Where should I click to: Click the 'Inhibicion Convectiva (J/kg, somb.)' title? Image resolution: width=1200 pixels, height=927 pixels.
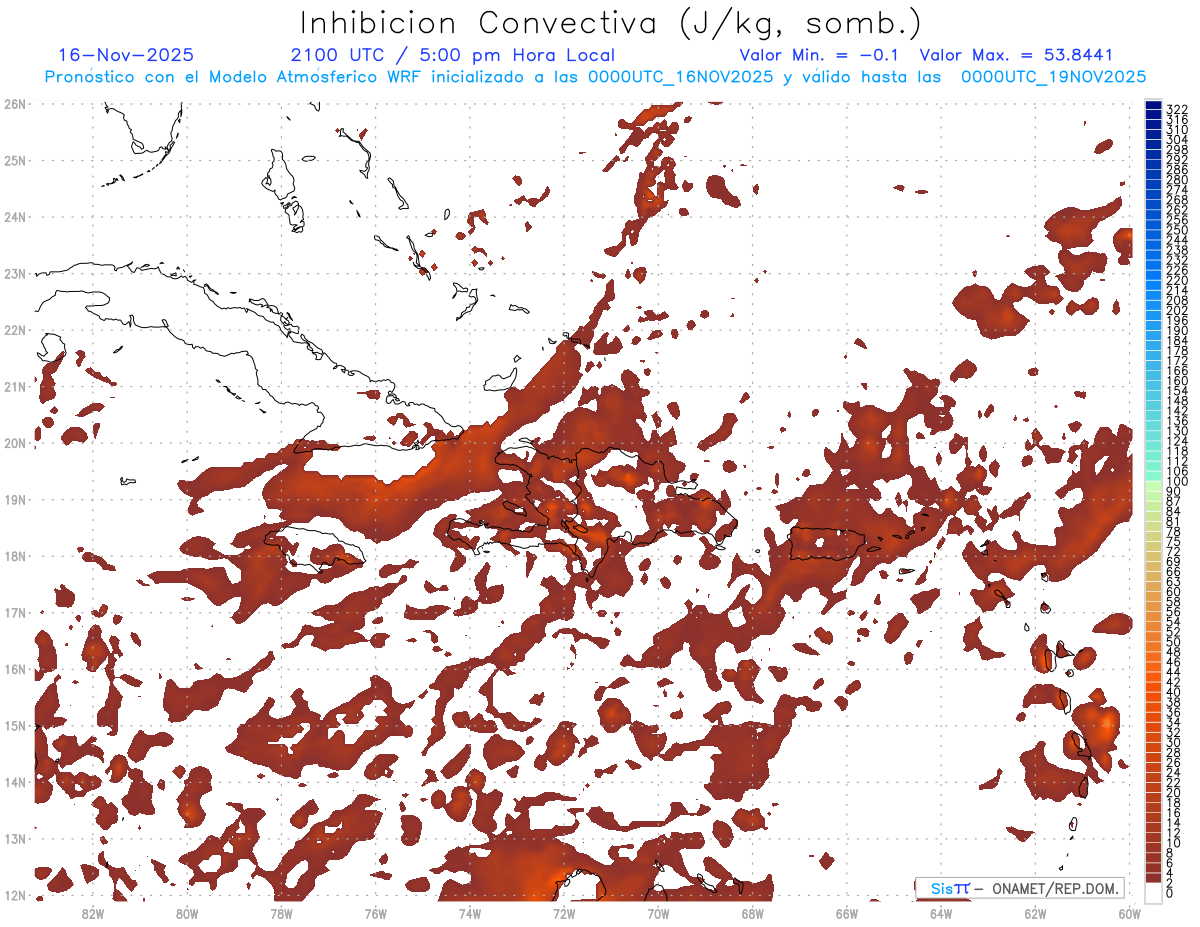(x=611, y=23)
